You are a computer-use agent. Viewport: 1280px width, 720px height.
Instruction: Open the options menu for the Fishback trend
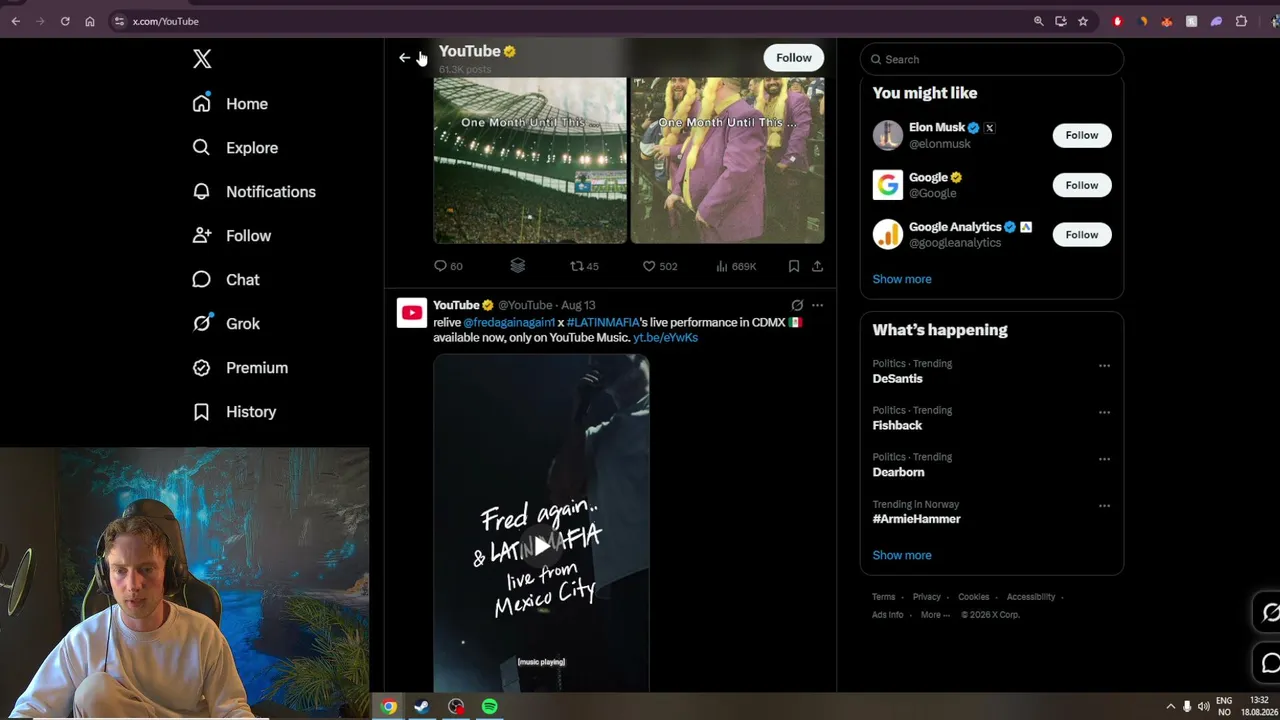1104,412
